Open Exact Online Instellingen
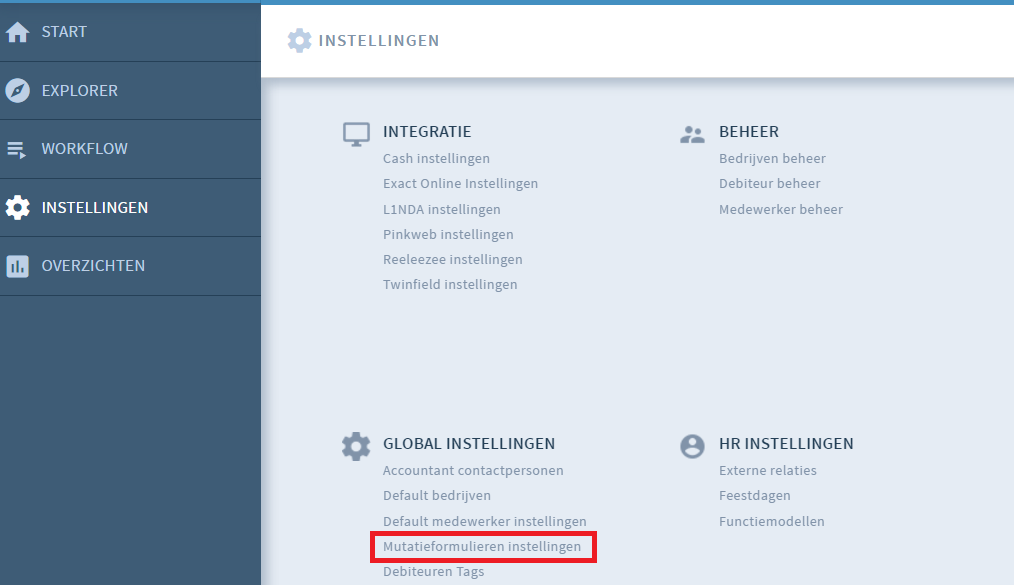This screenshot has height=585, width=1014. [460, 184]
